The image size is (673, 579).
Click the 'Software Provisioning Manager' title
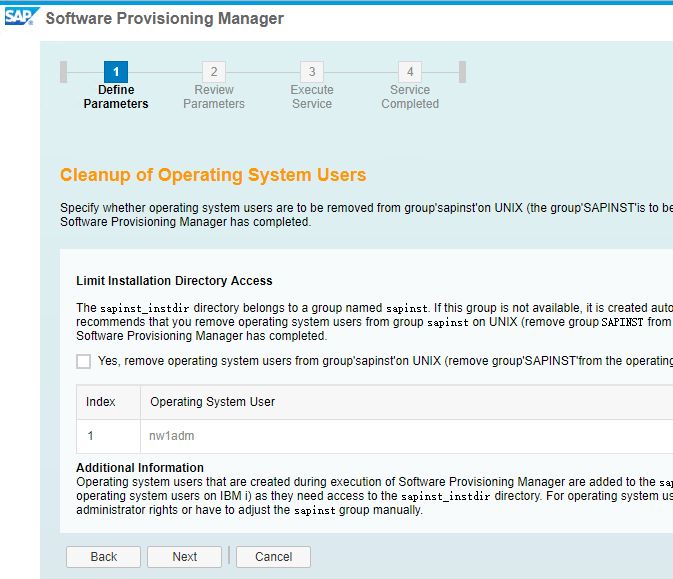pyautogui.click(x=165, y=18)
